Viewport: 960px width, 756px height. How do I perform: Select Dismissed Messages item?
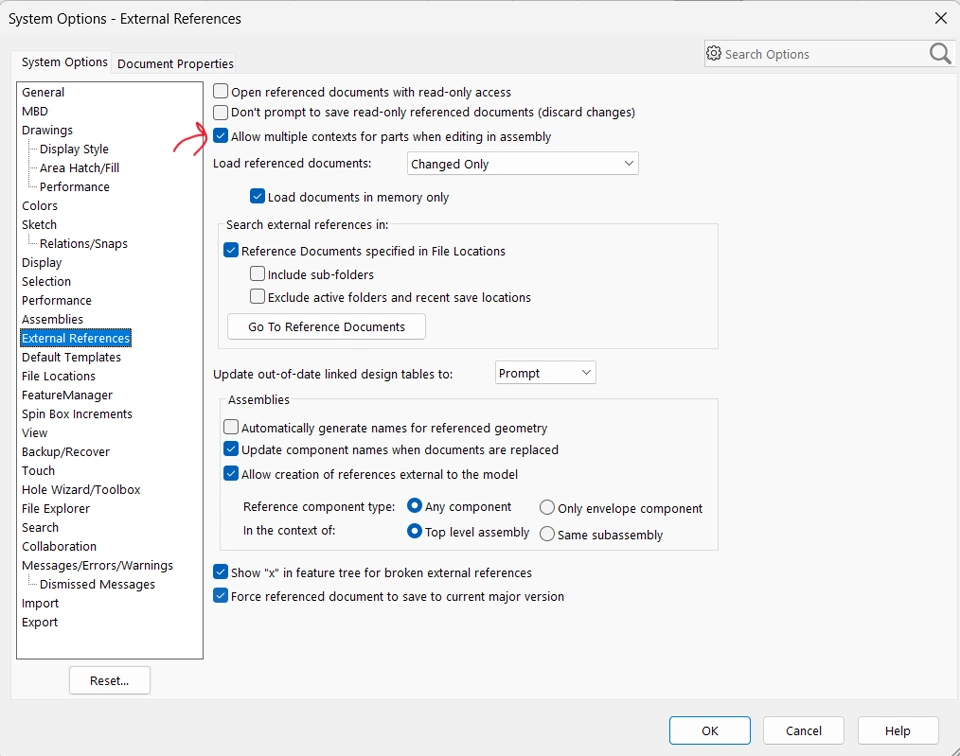click(x=97, y=585)
